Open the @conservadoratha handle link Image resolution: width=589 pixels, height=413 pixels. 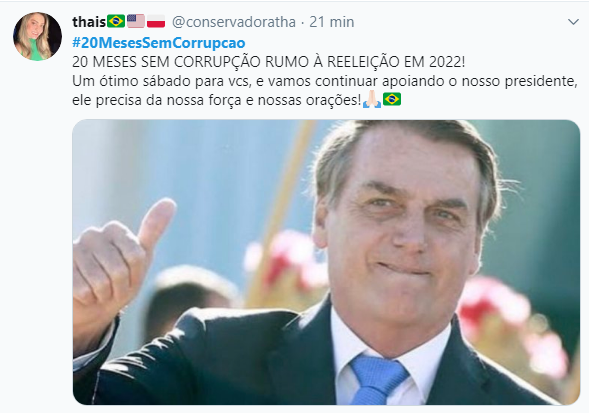[x=234, y=22]
